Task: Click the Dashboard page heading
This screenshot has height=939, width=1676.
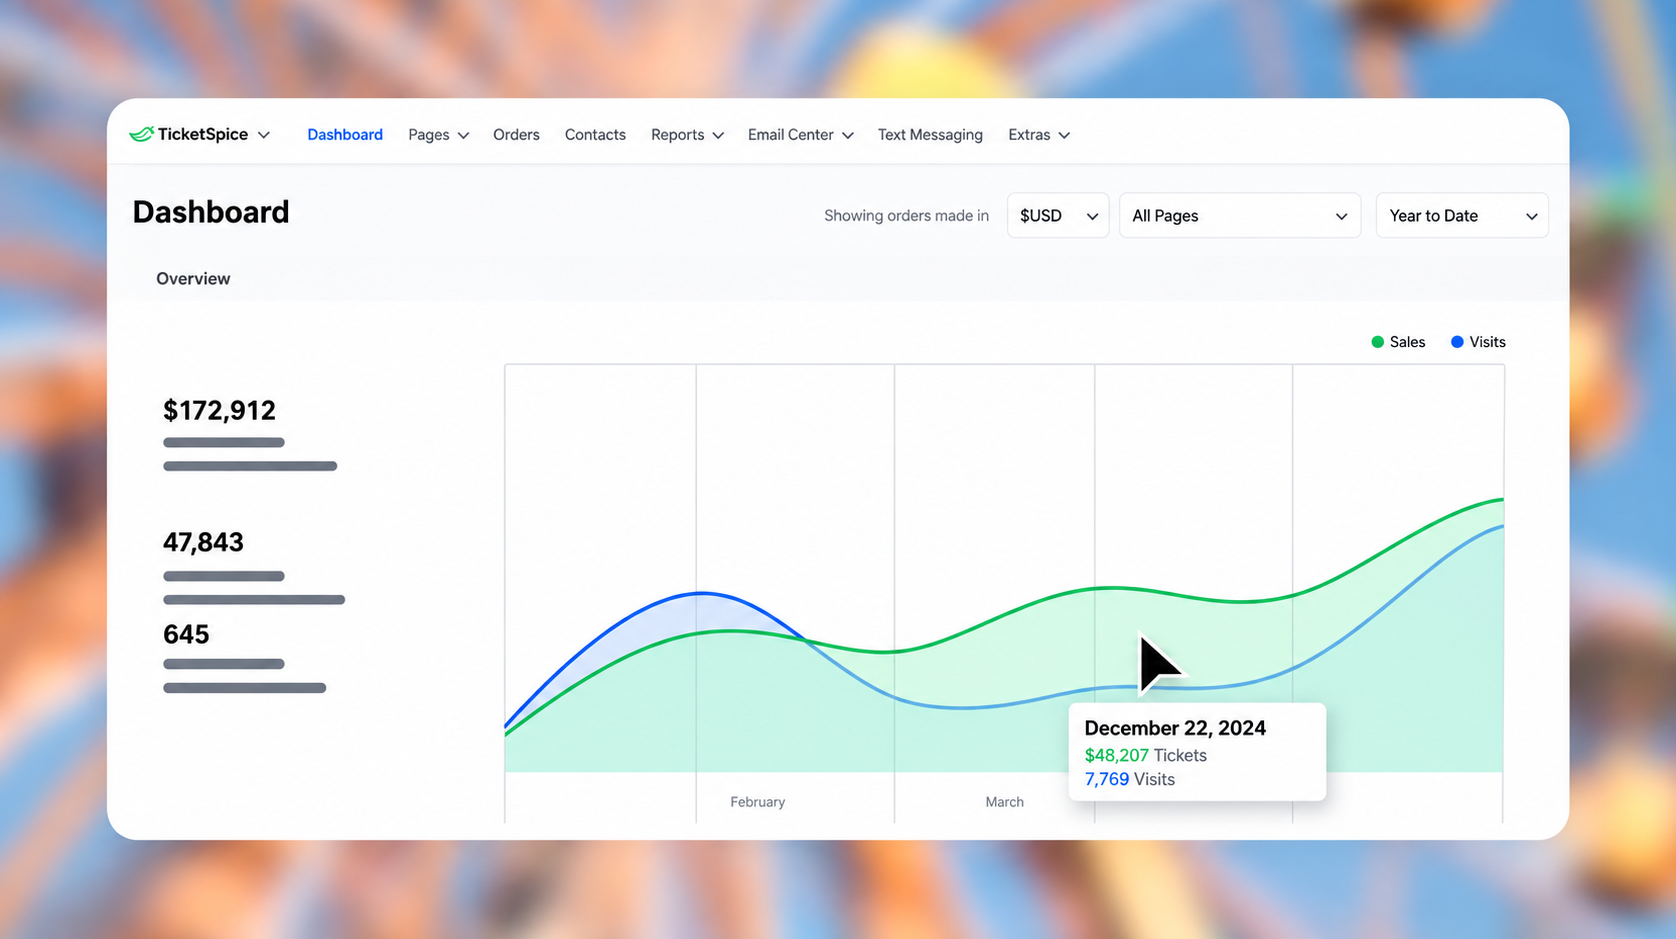Action: 211,212
